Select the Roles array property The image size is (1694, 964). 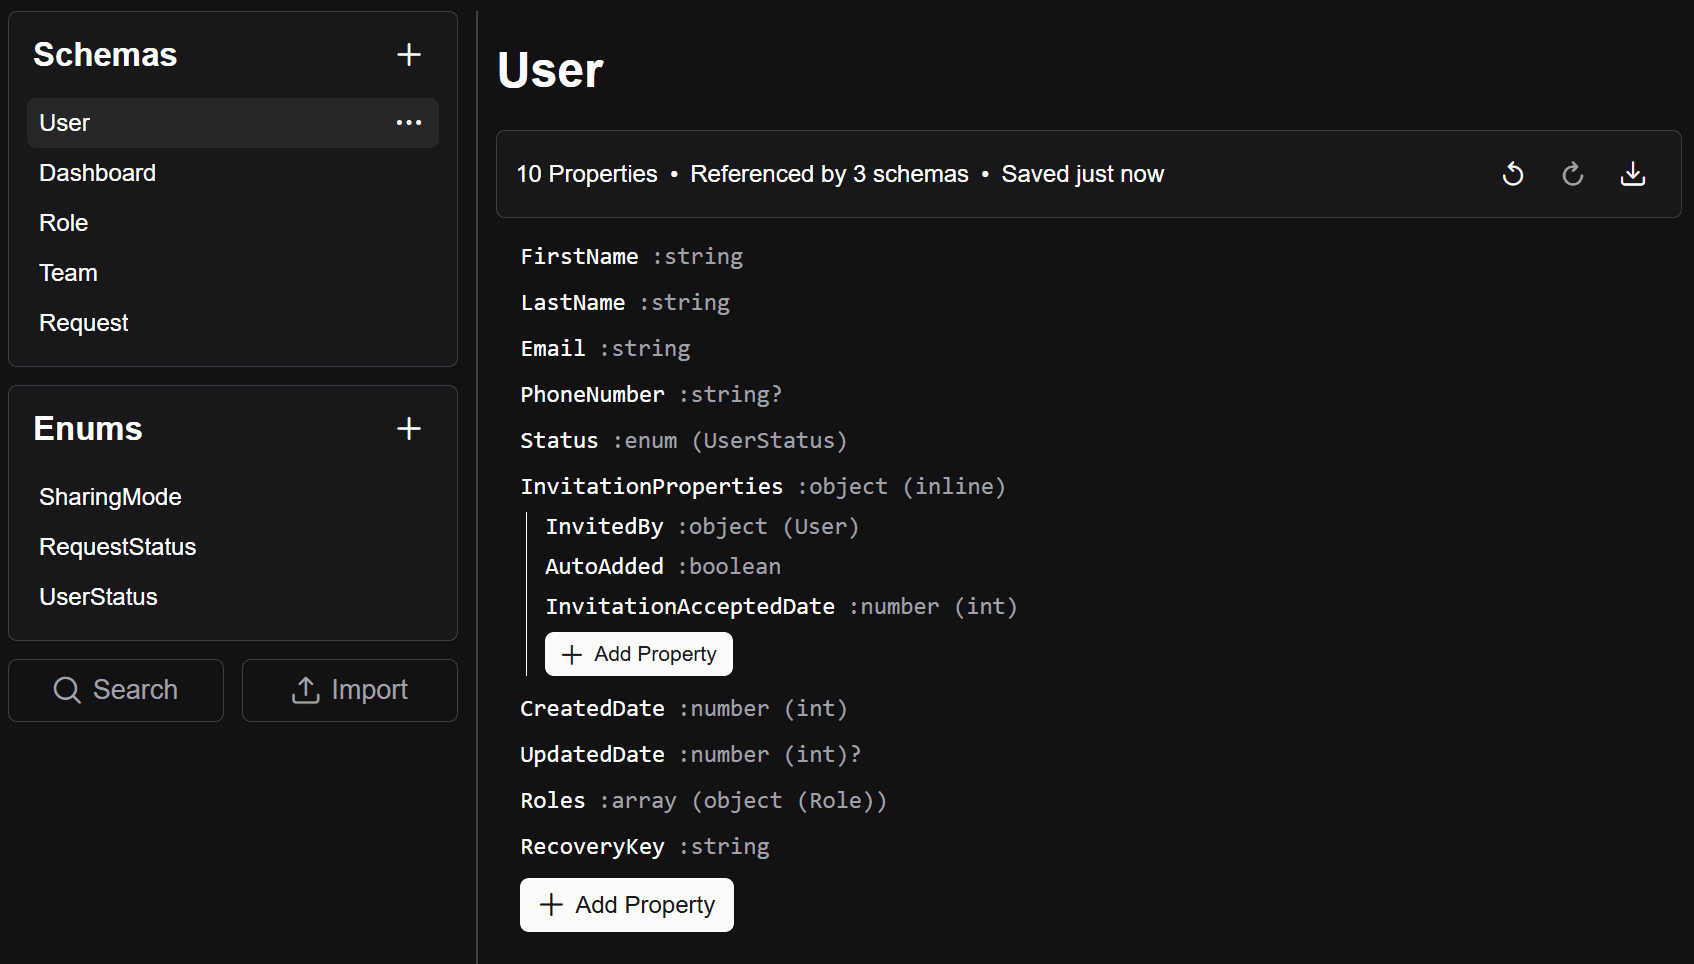tap(704, 801)
